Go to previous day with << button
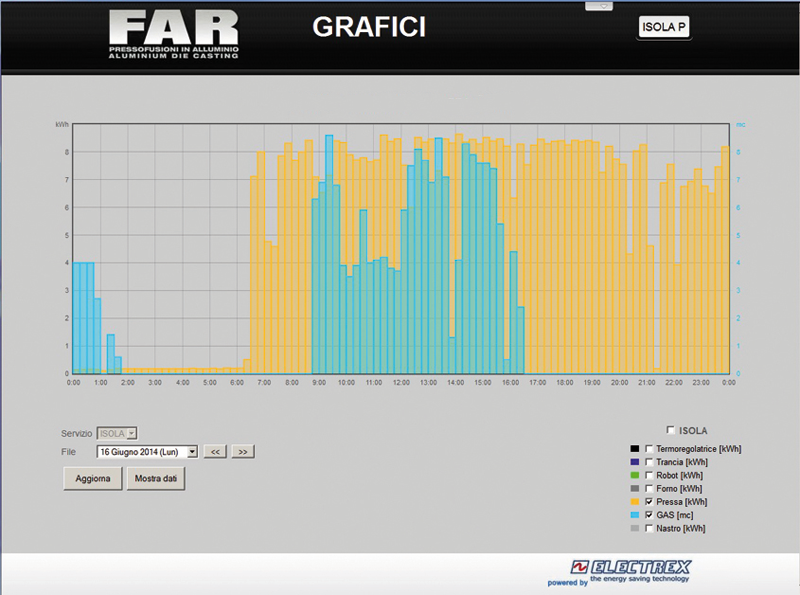This screenshot has height=595, width=800. [x=215, y=452]
